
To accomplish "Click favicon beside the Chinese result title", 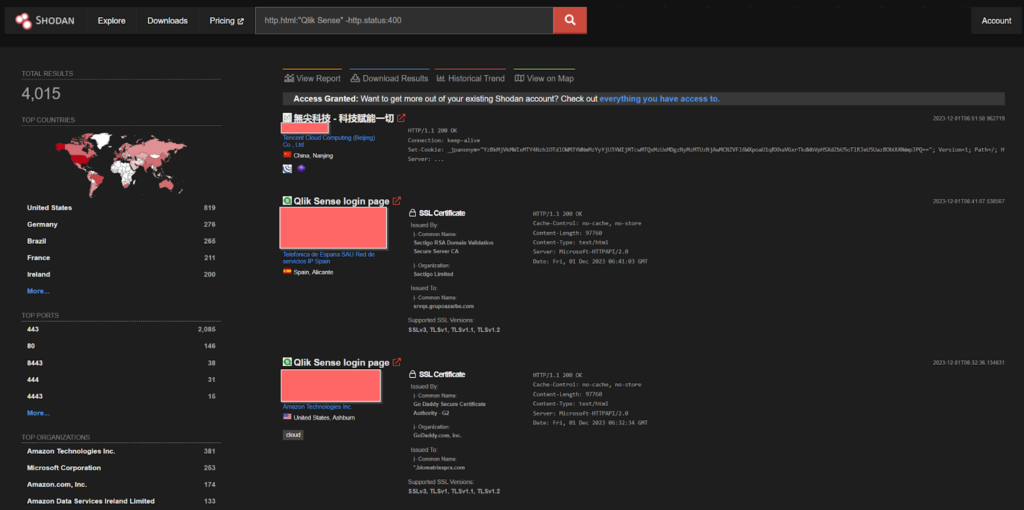I will tap(287, 118).
